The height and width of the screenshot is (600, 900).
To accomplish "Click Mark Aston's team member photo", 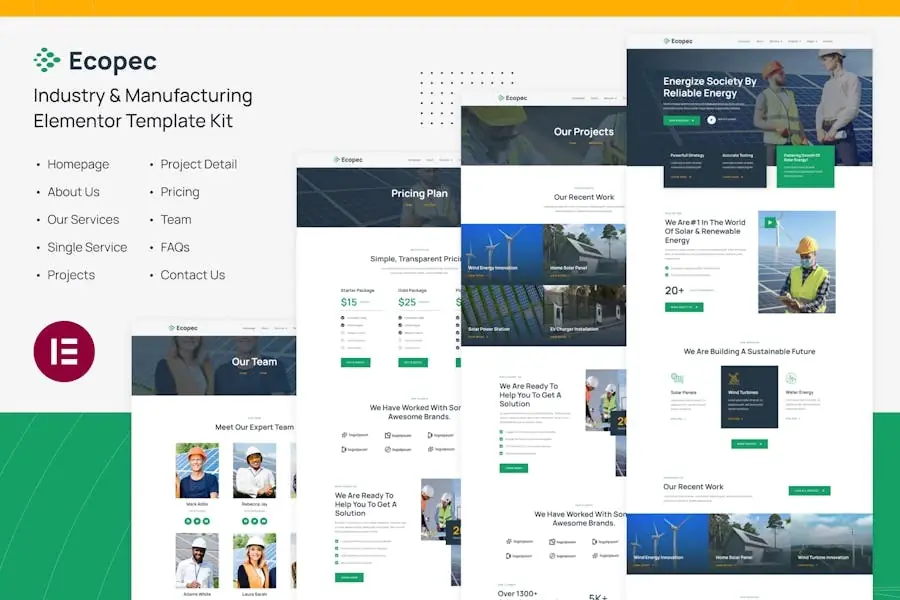I will [x=197, y=471].
